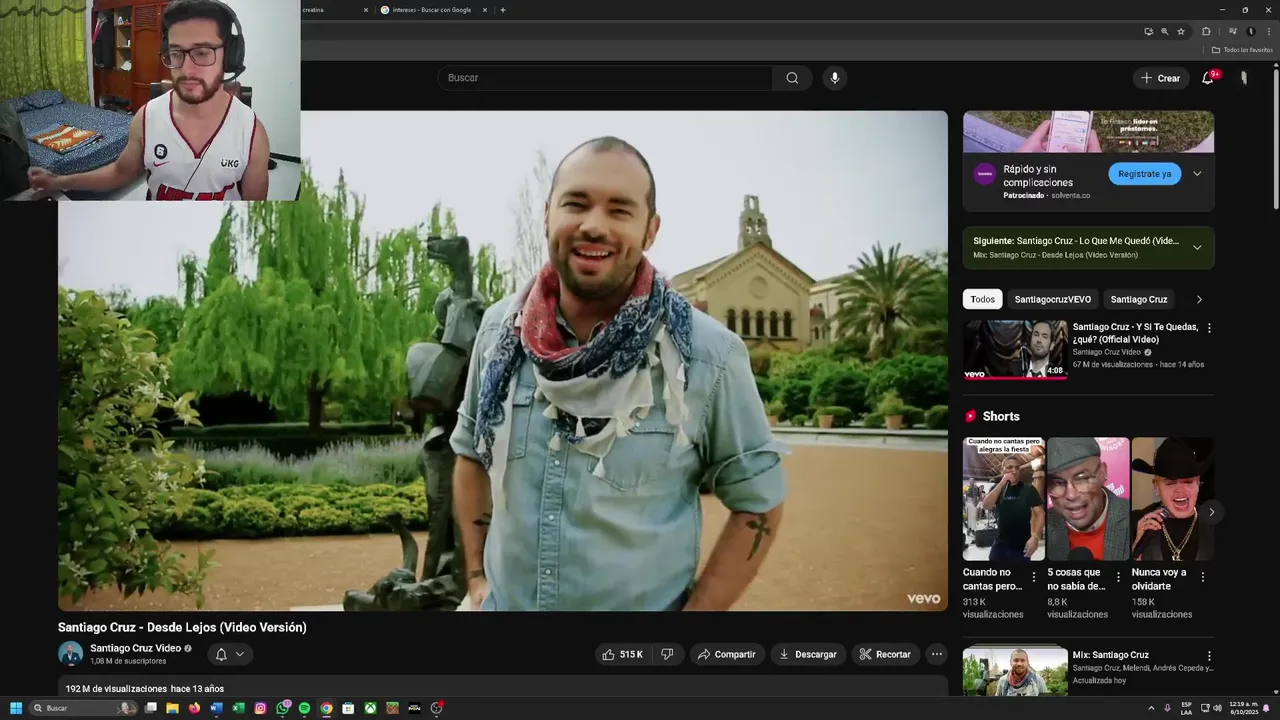
Task: Open Mix: Santiago Cruz playlist thumbnail
Action: pos(1015,671)
